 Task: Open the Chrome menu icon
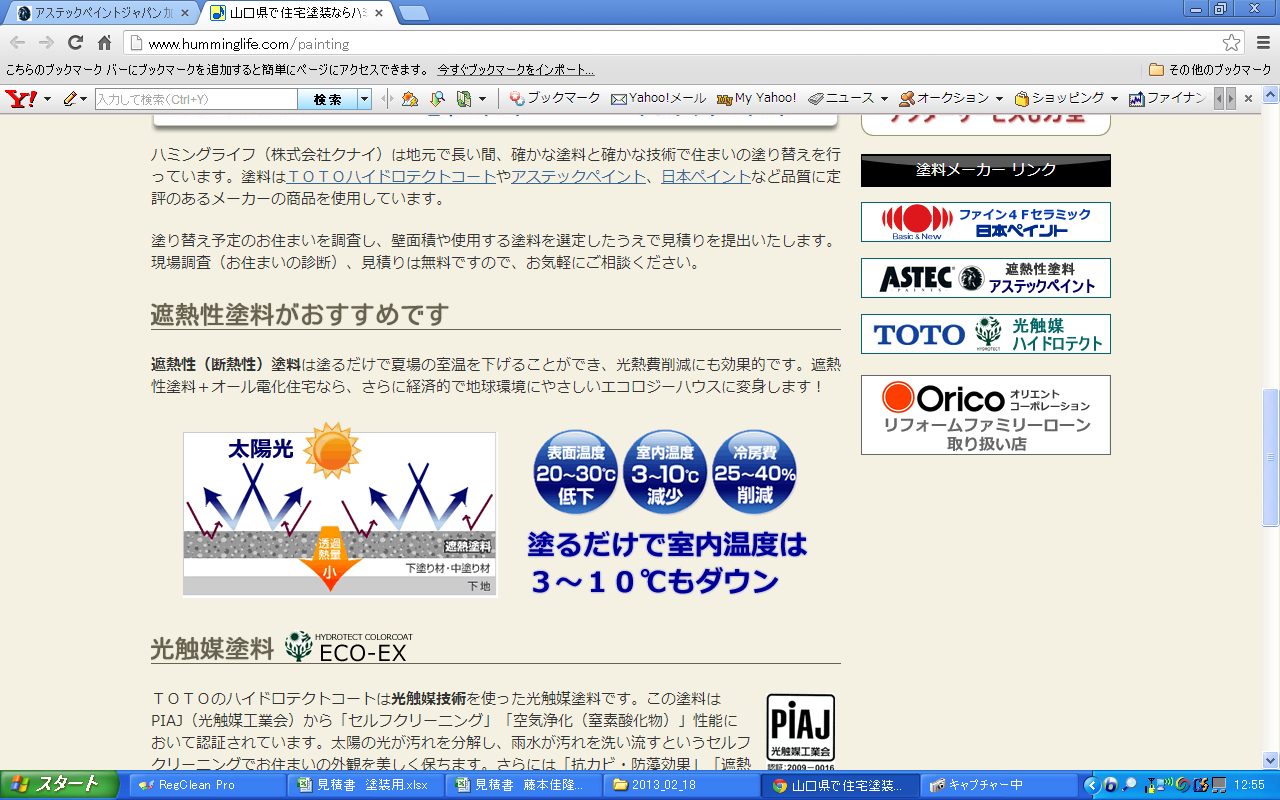(x=1261, y=43)
